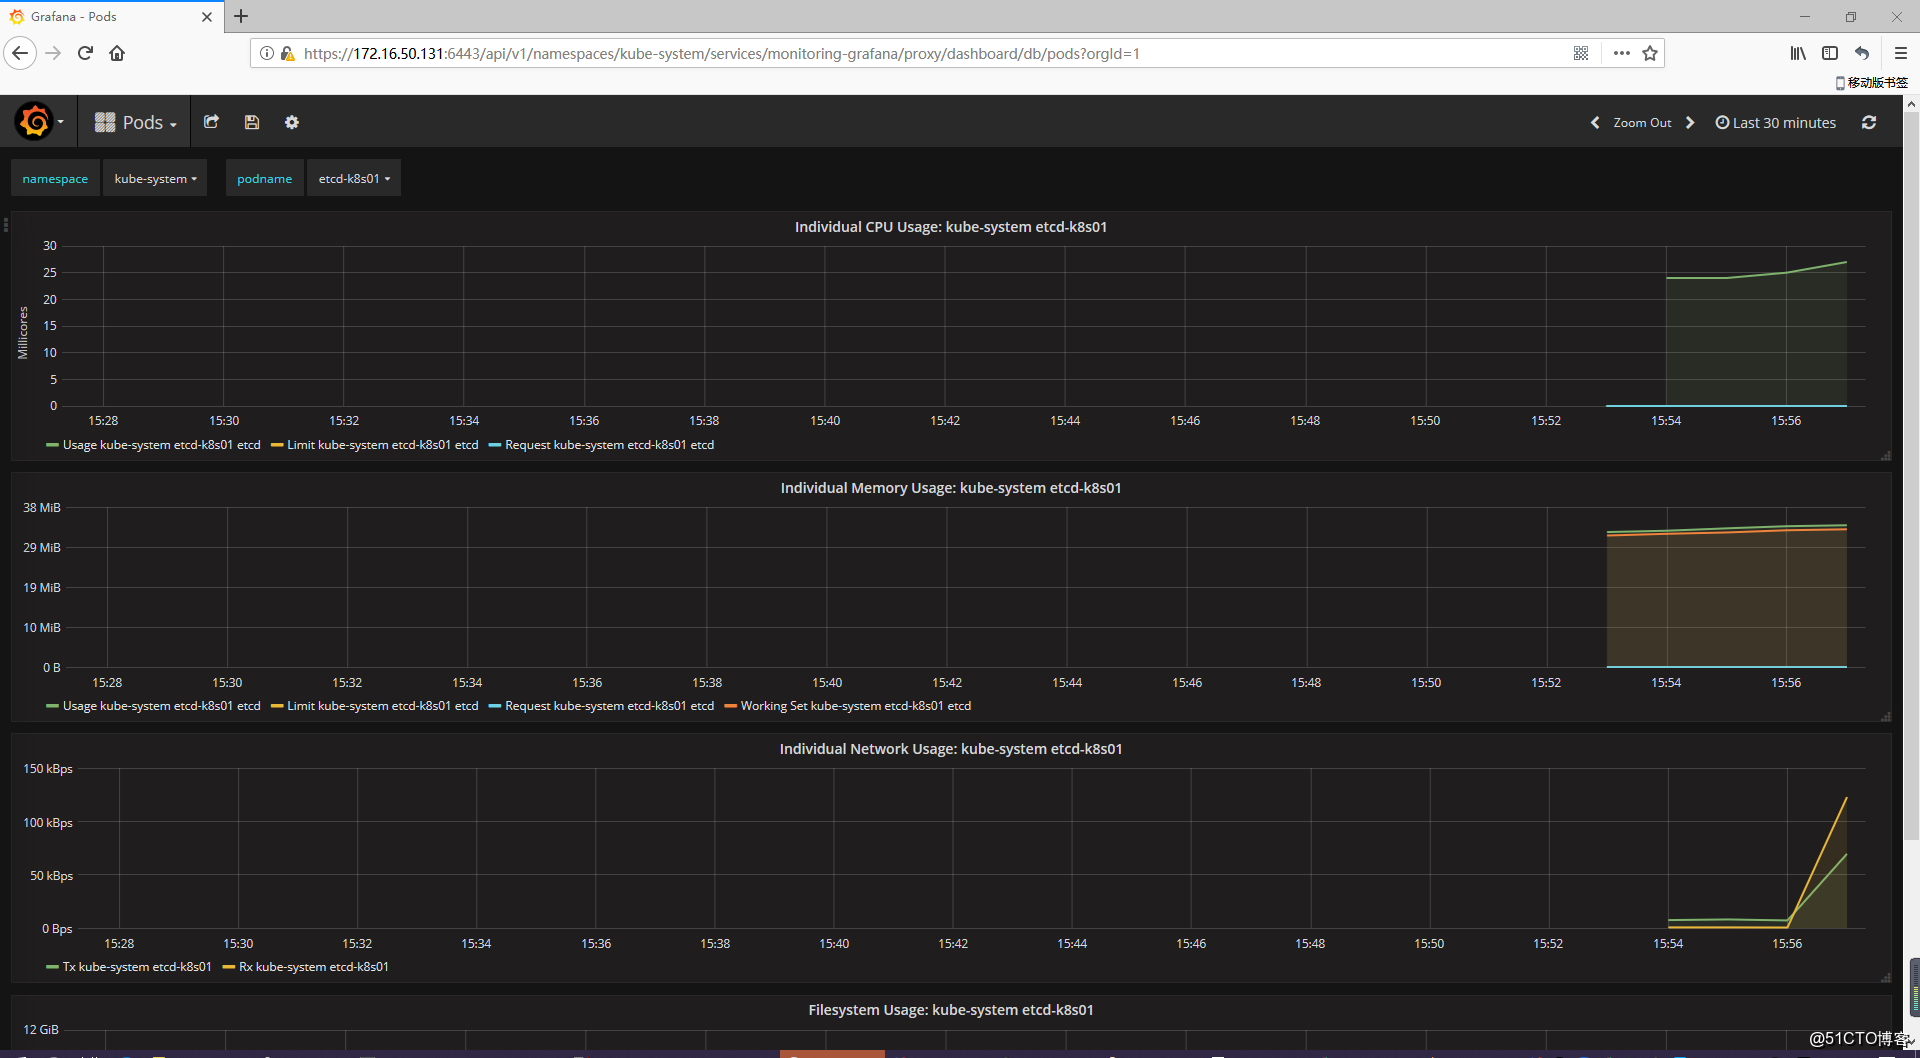This screenshot has width=1920, height=1058.
Task: Click the browser Forward arrow button
Action: coord(53,53)
